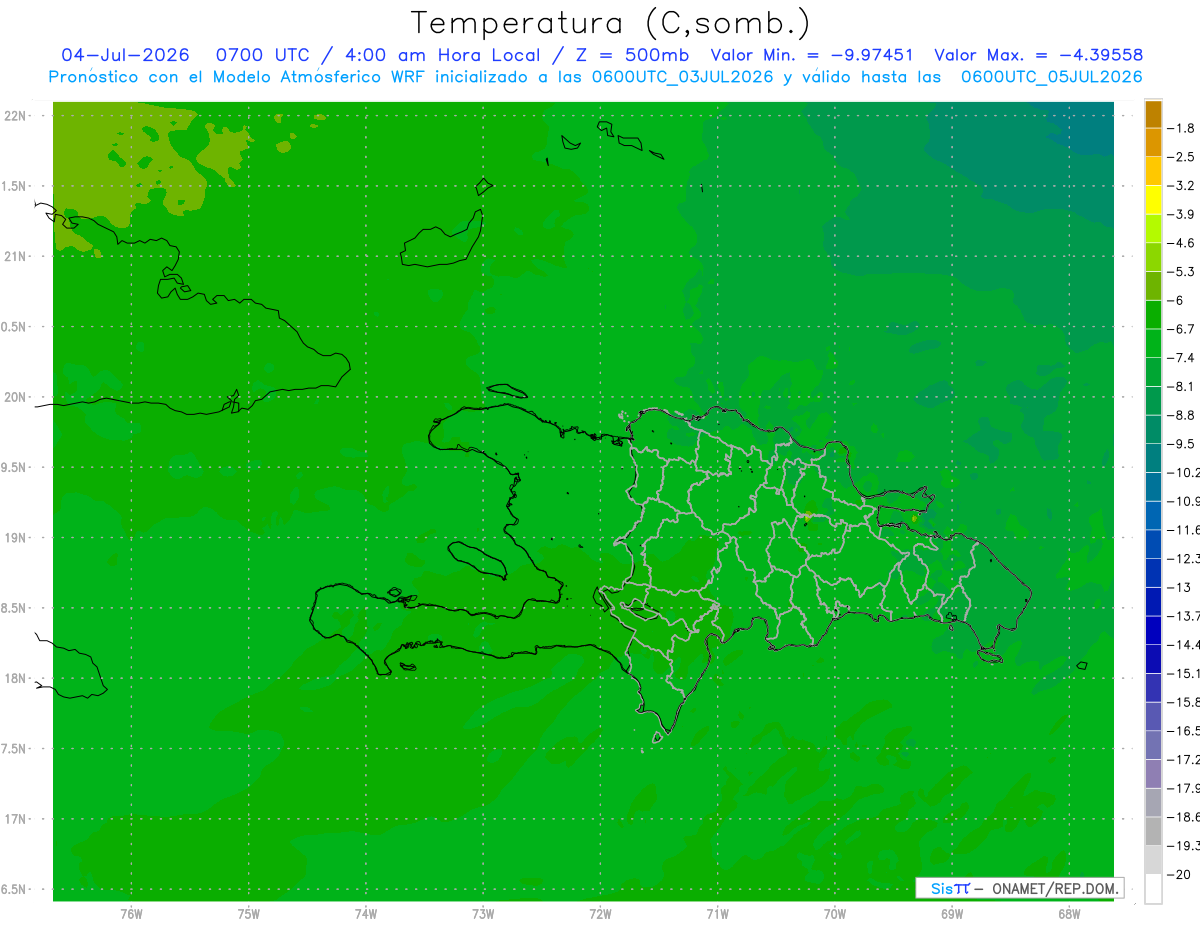This screenshot has height=927, width=1200.
Task: Click the "18N" latitude label
Action: click(15, 679)
